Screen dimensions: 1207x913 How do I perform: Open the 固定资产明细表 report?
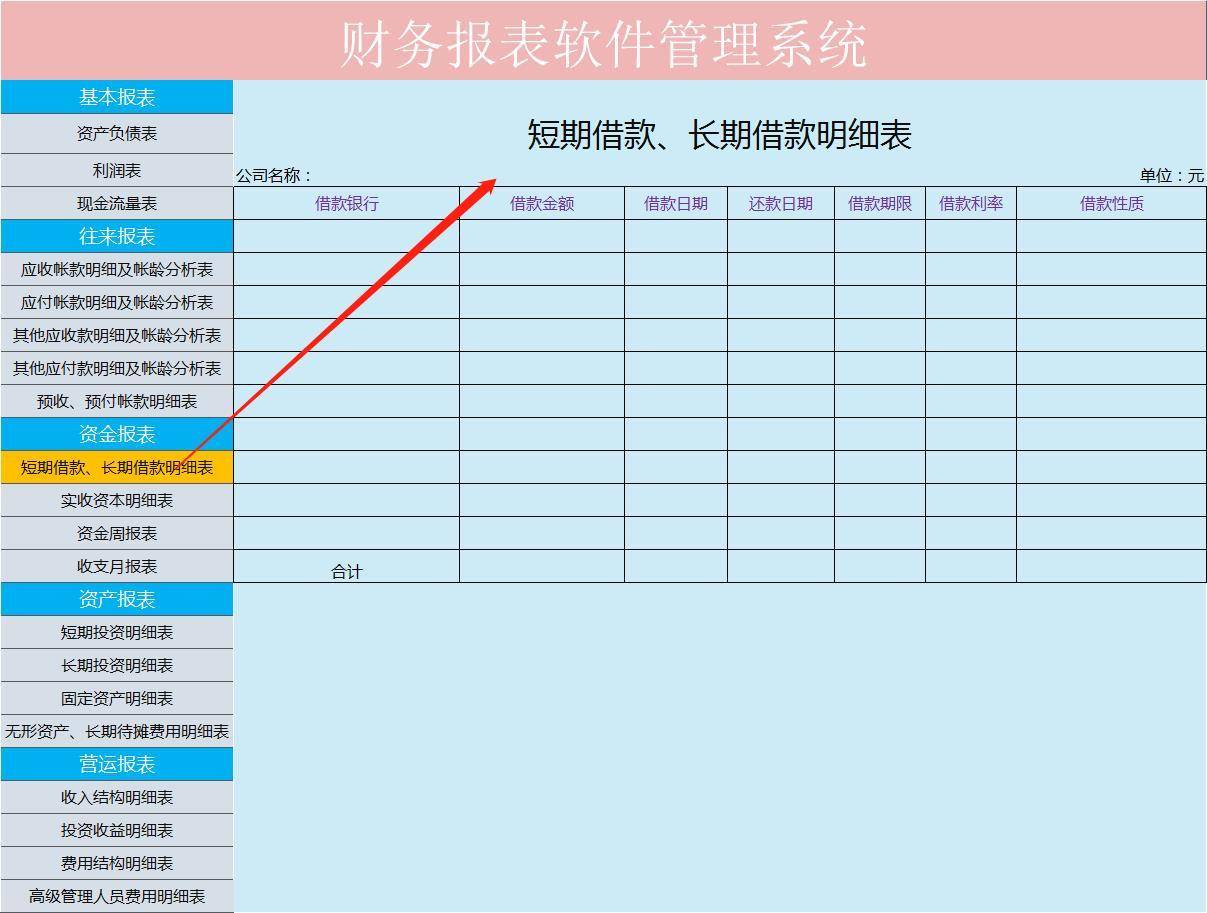[117, 698]
